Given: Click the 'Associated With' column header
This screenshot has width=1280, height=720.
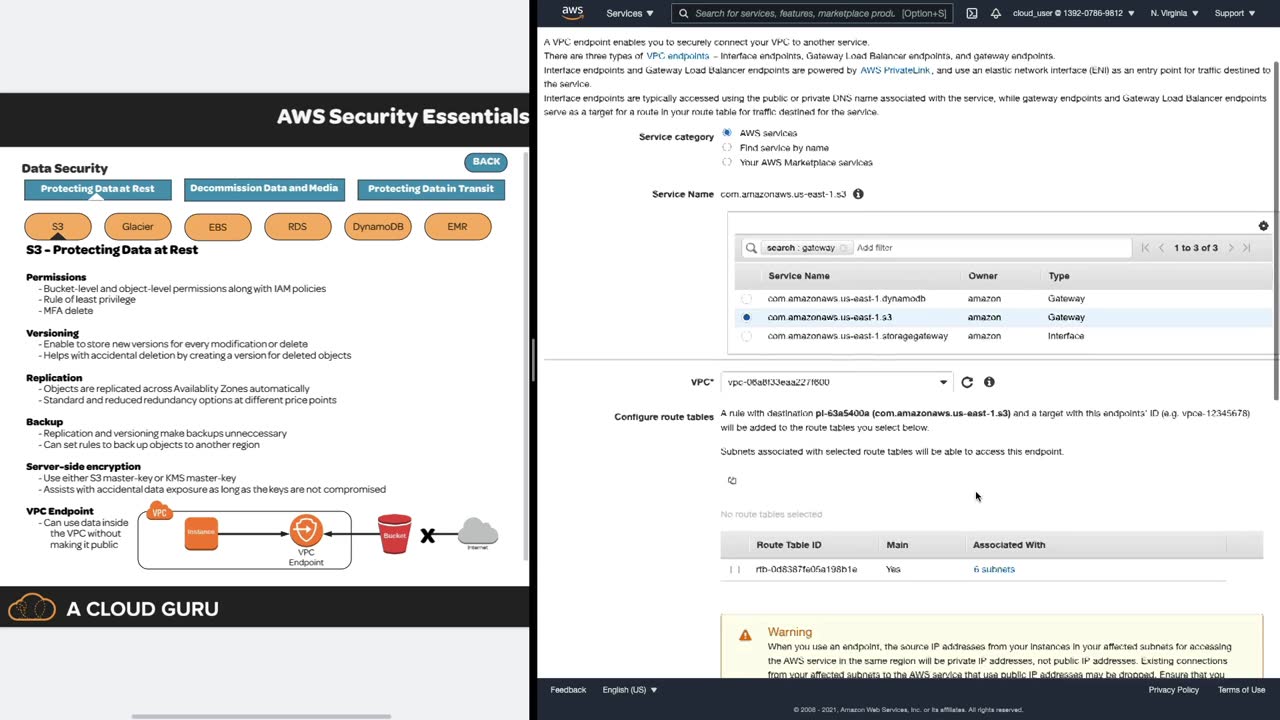Looking at the screenshot, I should [1009, 545].
